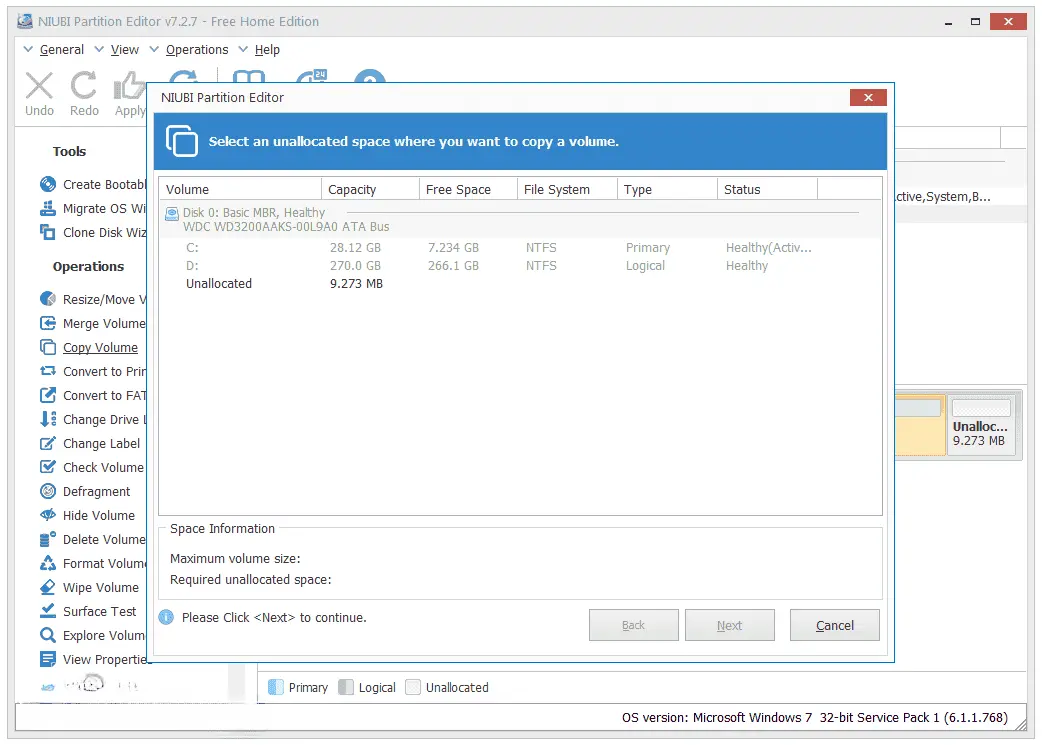Click the Convert to FAT32 icon
This screenshot has width=1042, height=745.
(x=48, y=395)
